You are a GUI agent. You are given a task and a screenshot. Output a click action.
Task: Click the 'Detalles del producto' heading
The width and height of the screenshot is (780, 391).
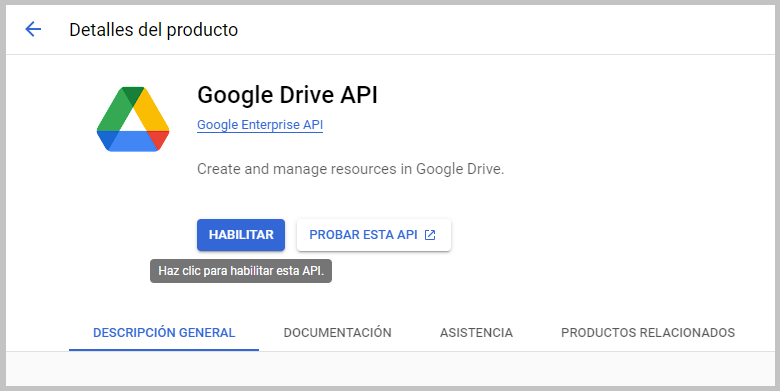153,30
